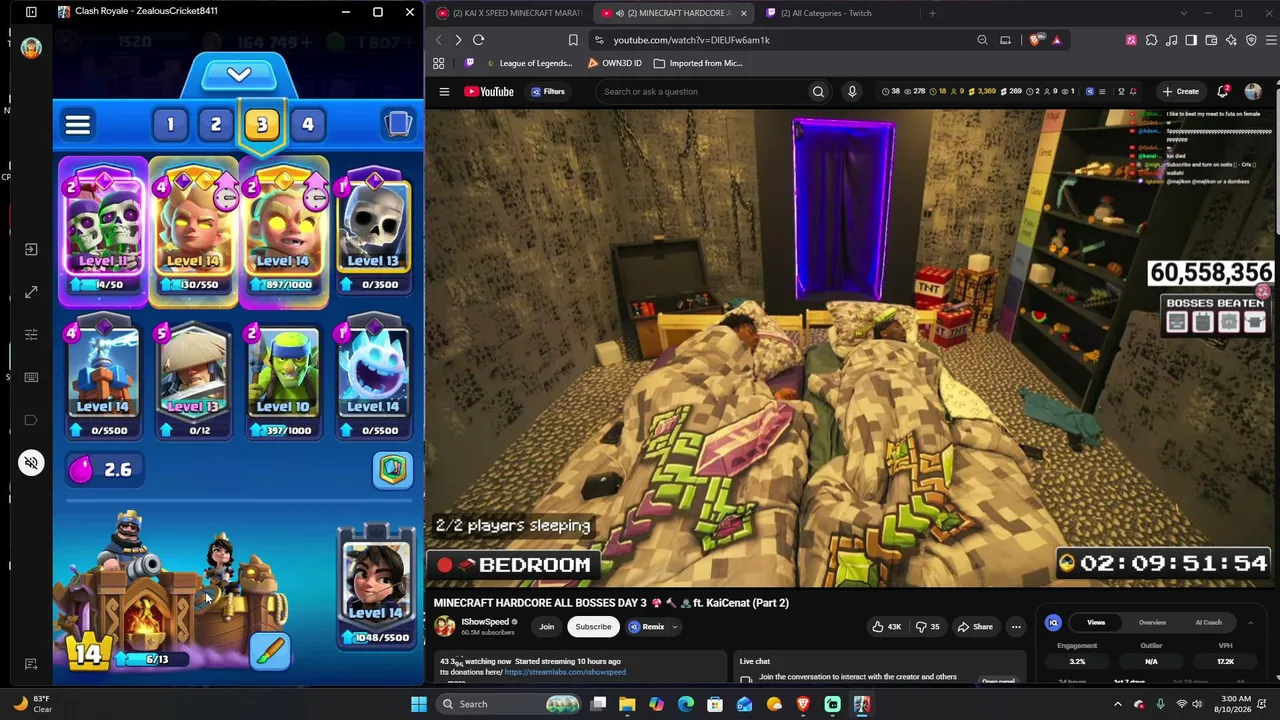Expand the browser tab search dropdown
The width and height of the screenshot is (1280, 720).
click(x=1183, y=13)
